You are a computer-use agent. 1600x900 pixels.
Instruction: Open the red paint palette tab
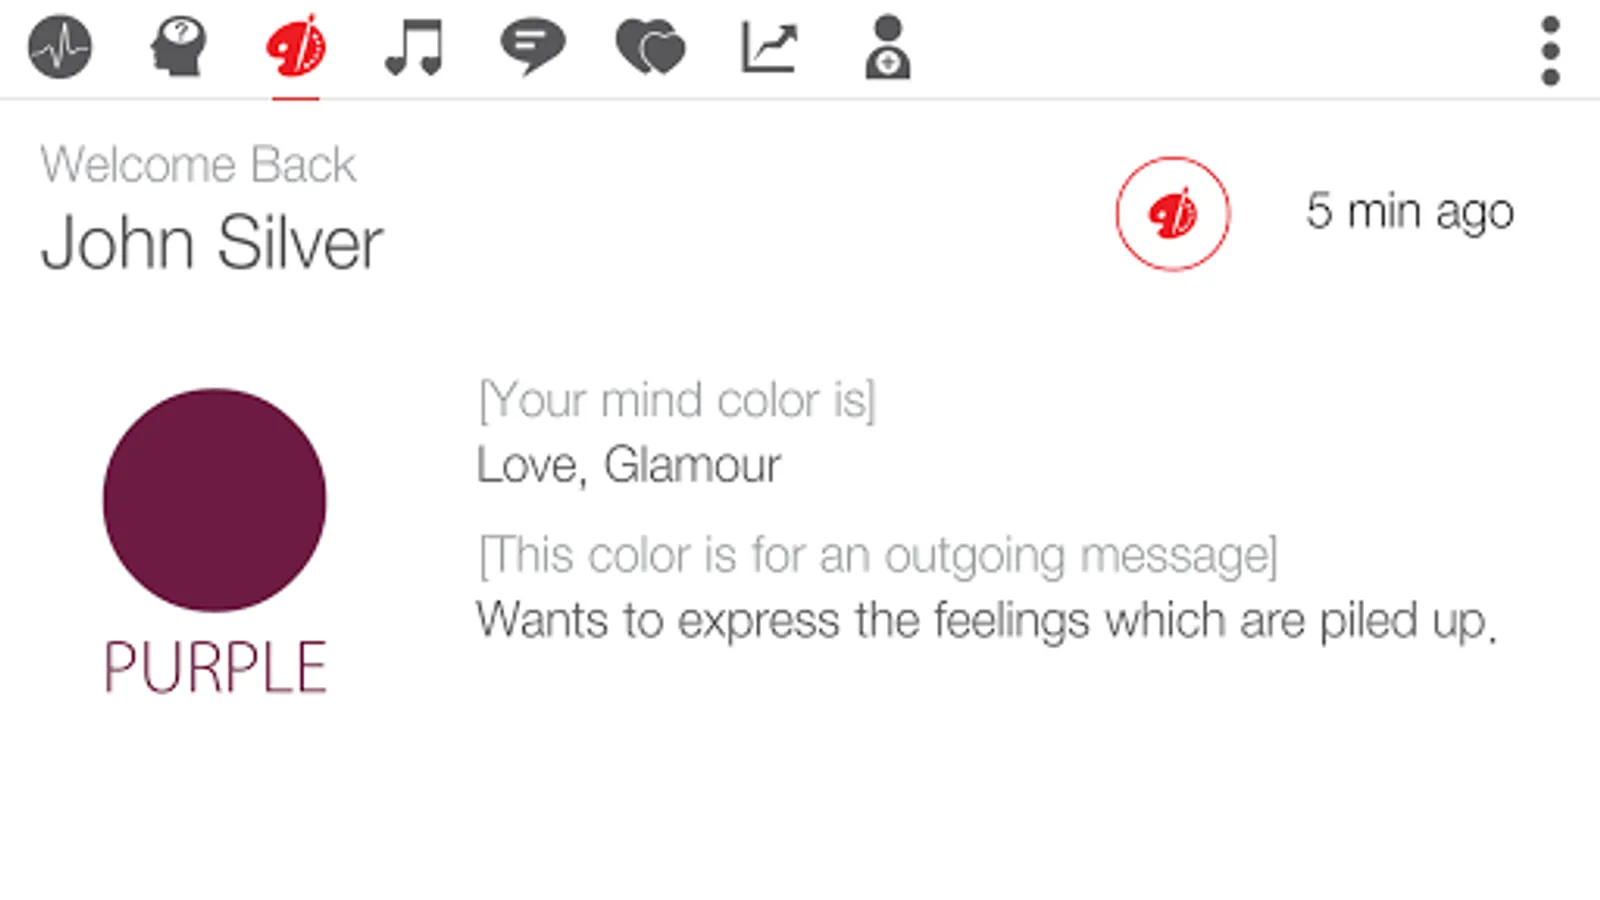pyautogui.click(x=296, y=46)
